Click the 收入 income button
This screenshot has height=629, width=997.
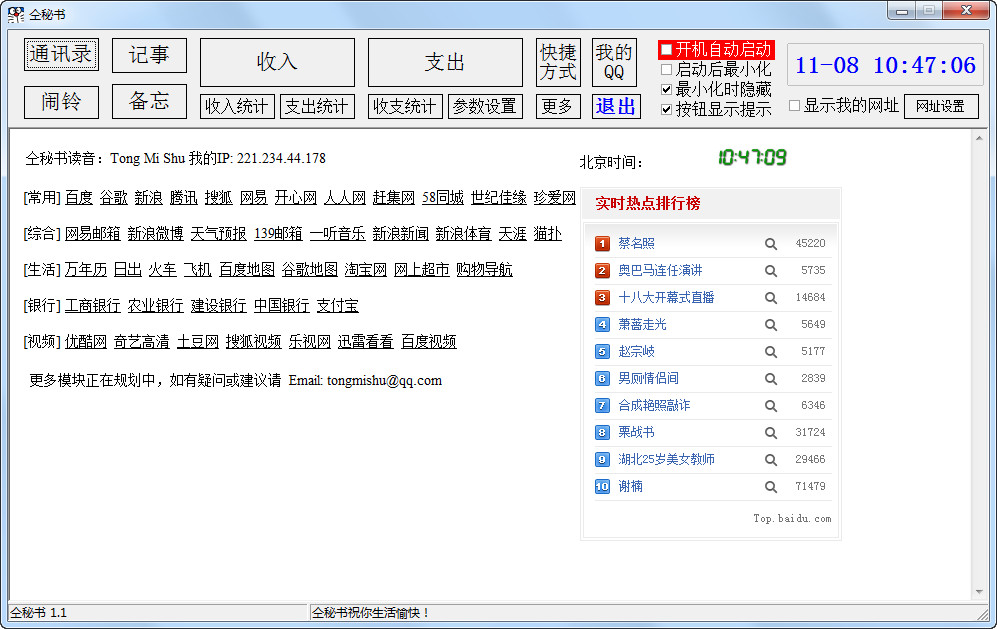click(277, 62)
